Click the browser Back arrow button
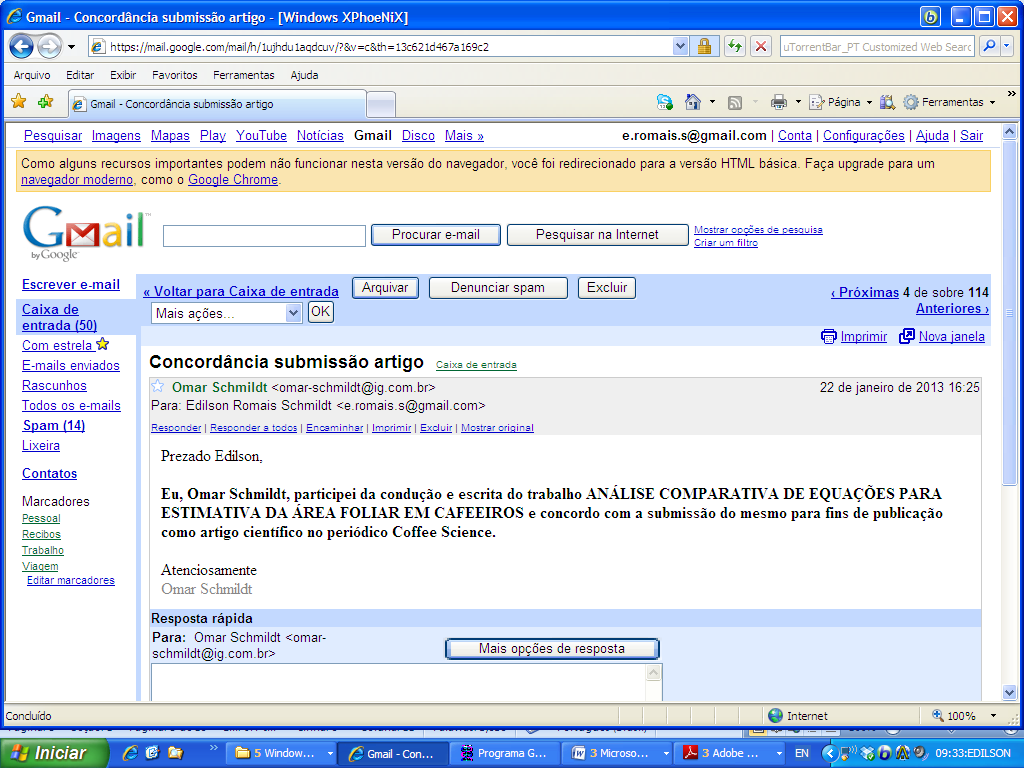1024x768 pixels. click(22, 46)
